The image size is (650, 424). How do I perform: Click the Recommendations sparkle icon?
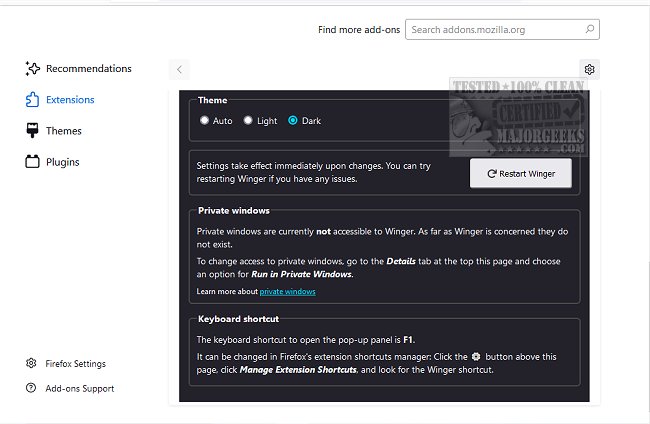32,69
